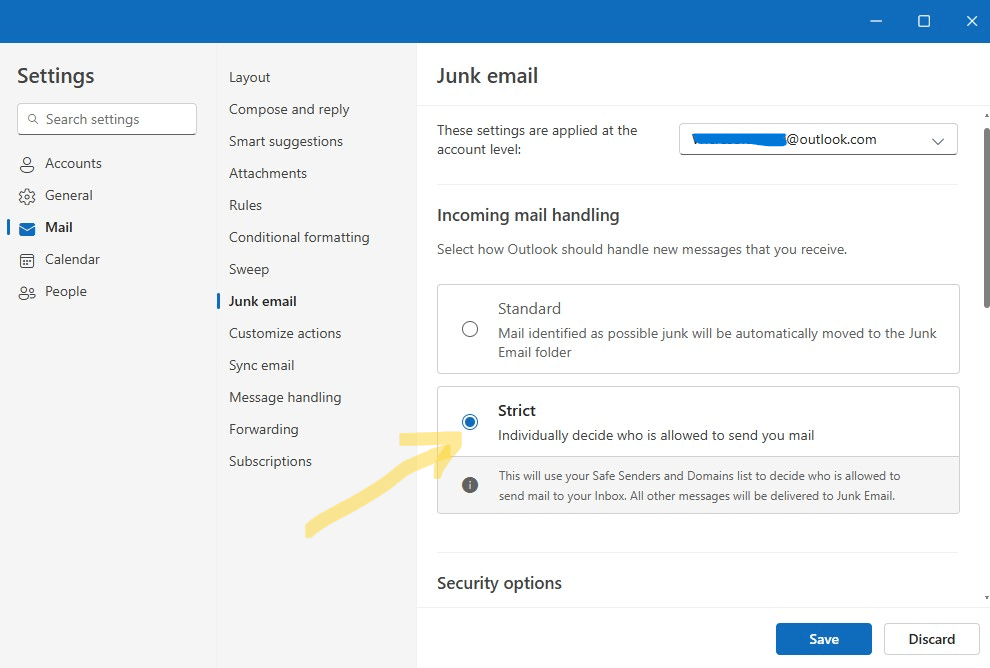Select Junk email settings item
The height and width of the screenshot is (668, 990).
[263, 301]
